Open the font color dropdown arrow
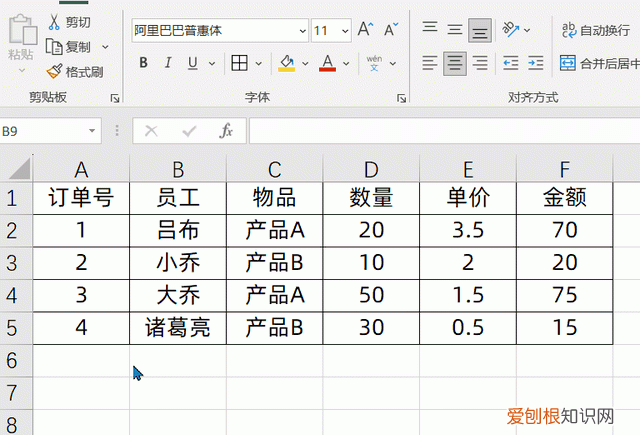Screen dimensions: 640x435 click(x=346, y=63)
